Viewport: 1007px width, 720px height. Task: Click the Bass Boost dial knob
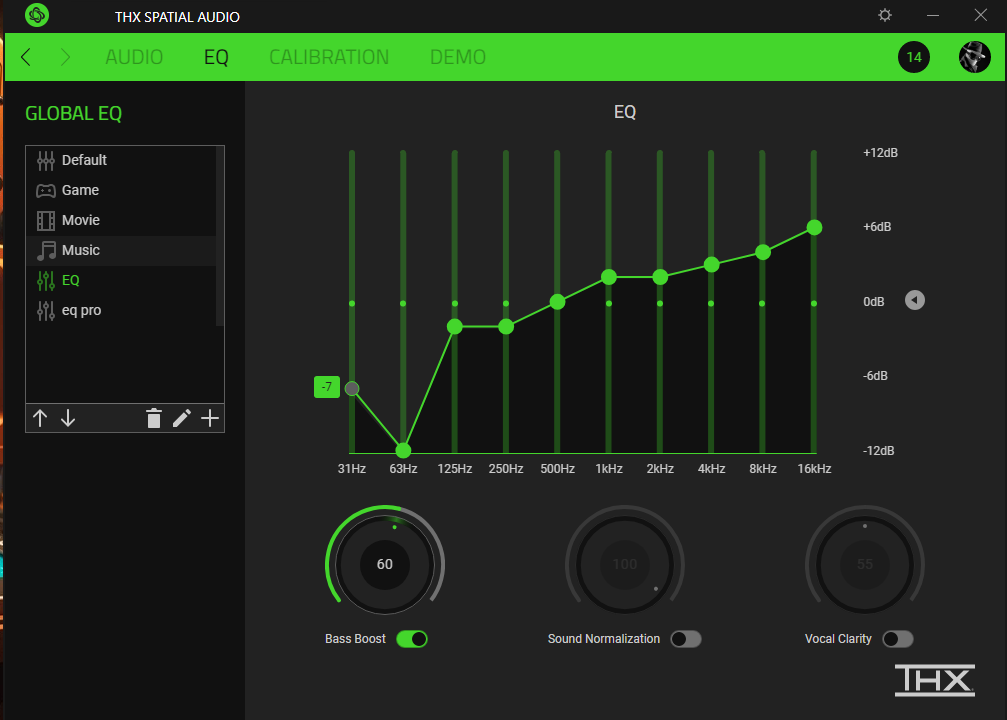[385, 564]
